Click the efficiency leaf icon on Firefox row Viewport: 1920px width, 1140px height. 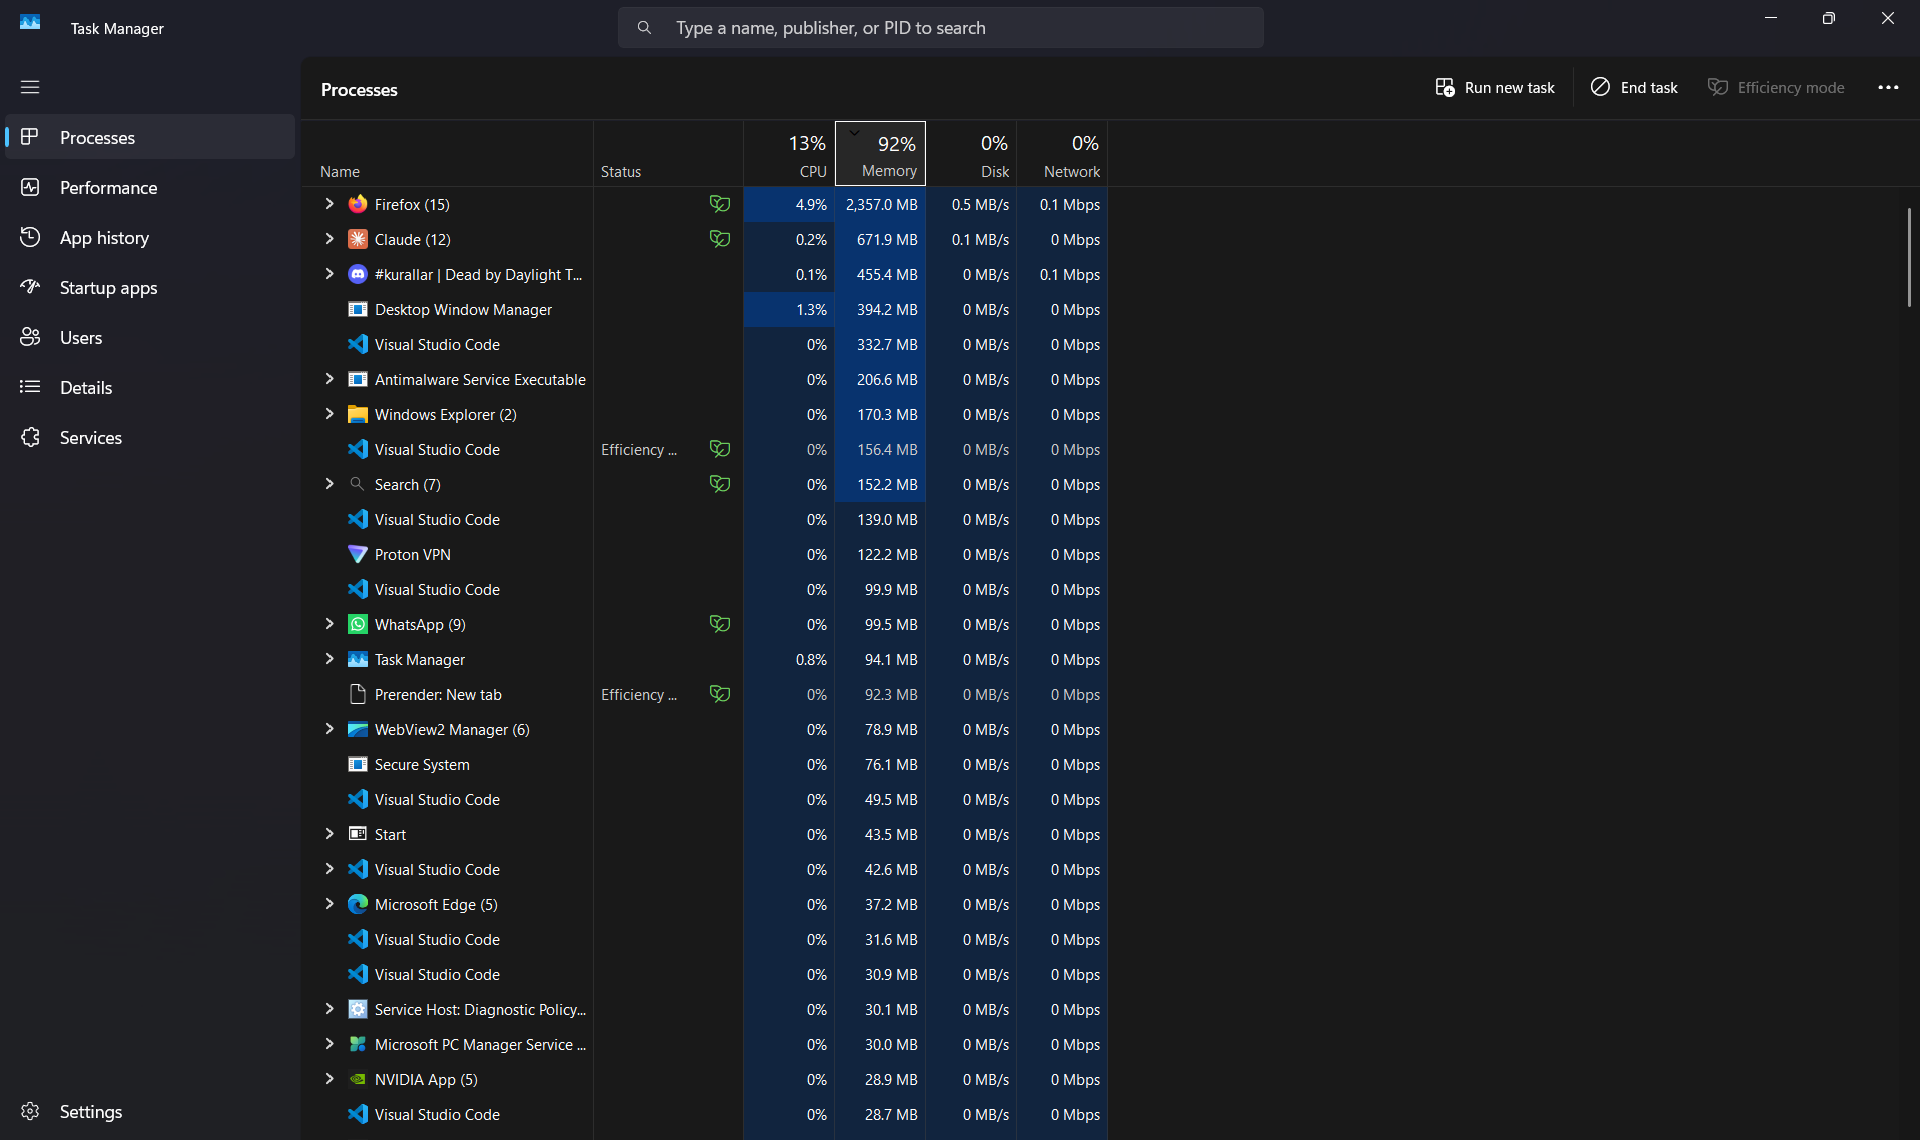pos(720,204)
